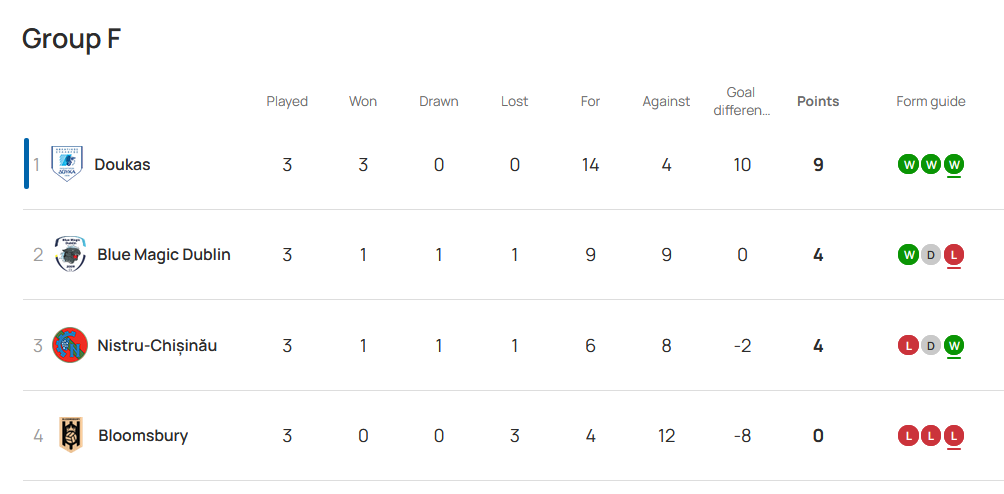Click Nistru-Chișinău's first red L badge

[908, 346]
